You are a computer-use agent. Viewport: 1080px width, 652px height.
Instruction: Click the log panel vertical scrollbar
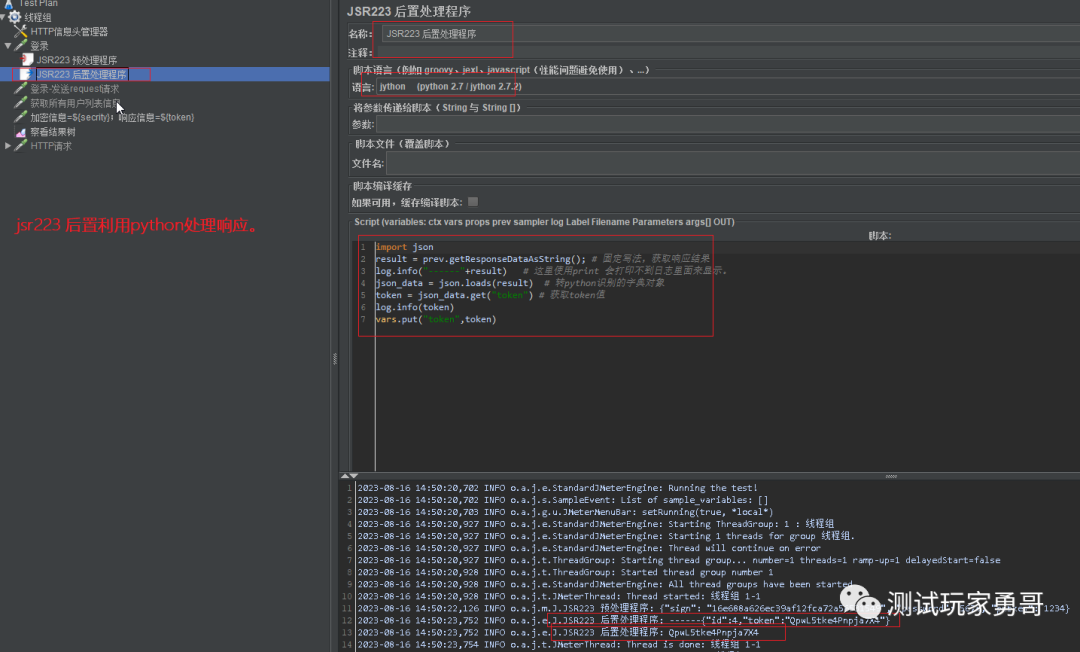(x=1075, y=560)
